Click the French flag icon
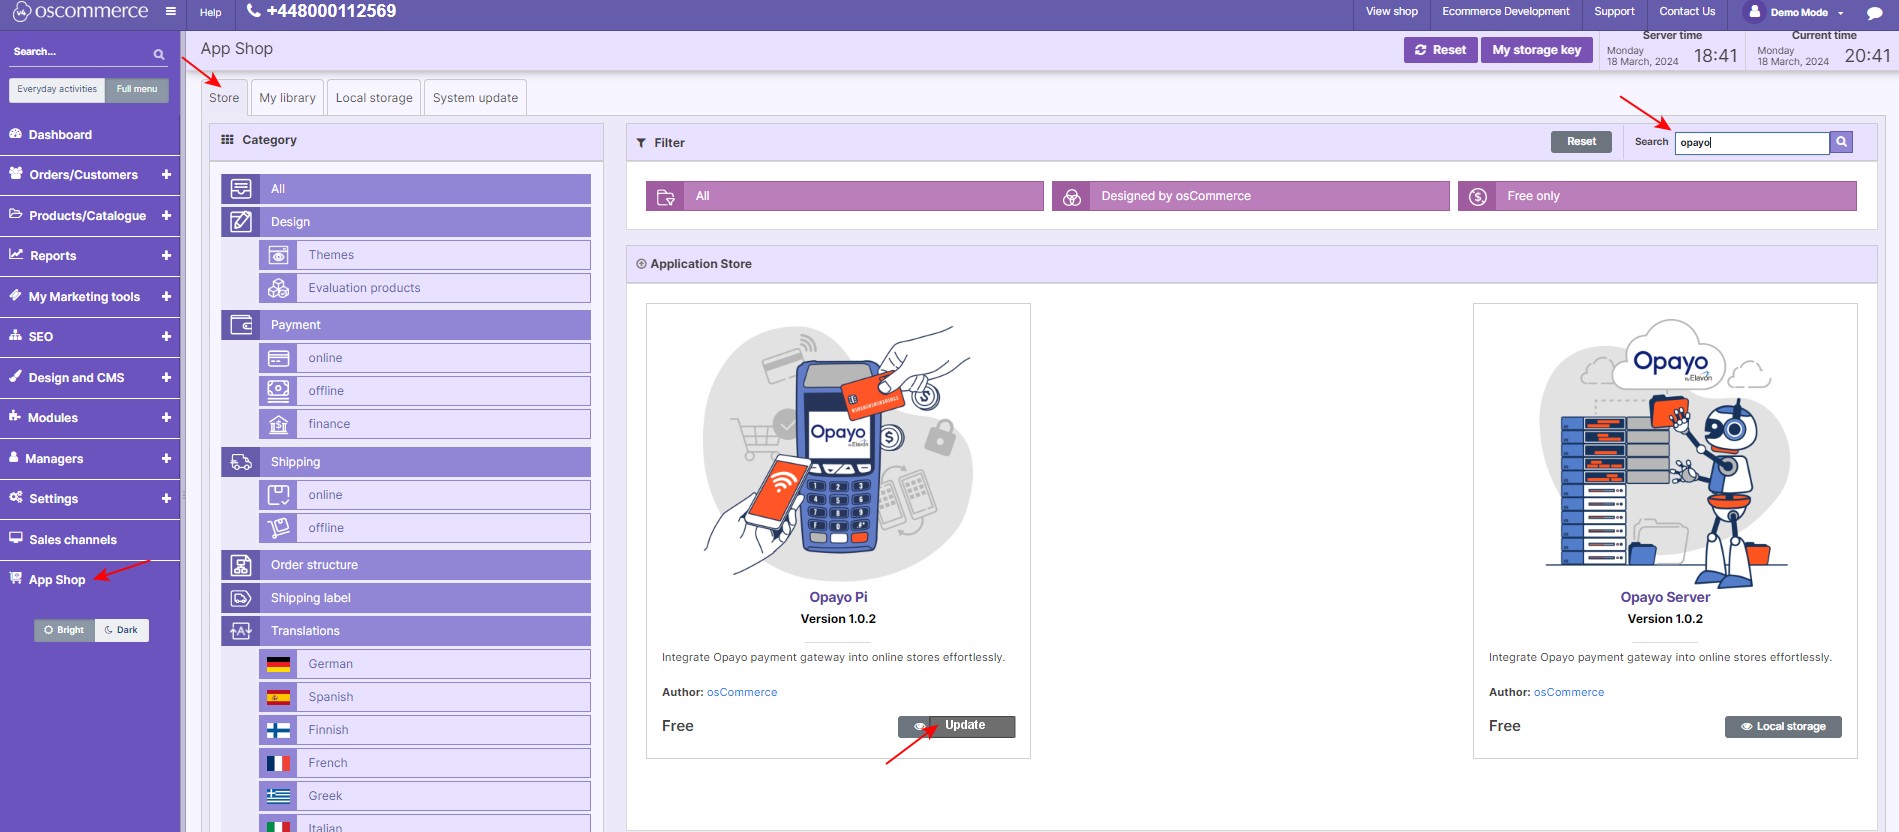The width and height of the screenshot is (1899, 832). click(279, 763)
